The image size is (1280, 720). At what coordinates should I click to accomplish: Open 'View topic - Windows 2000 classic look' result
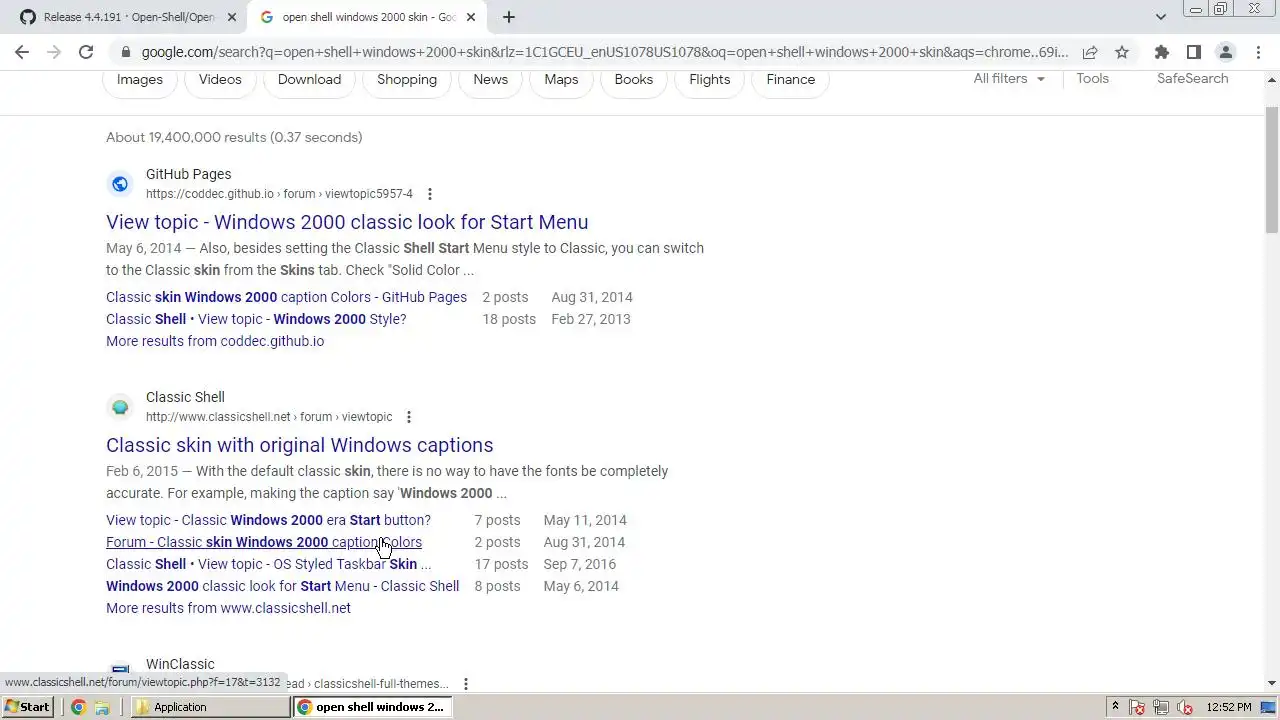[347, 222]
